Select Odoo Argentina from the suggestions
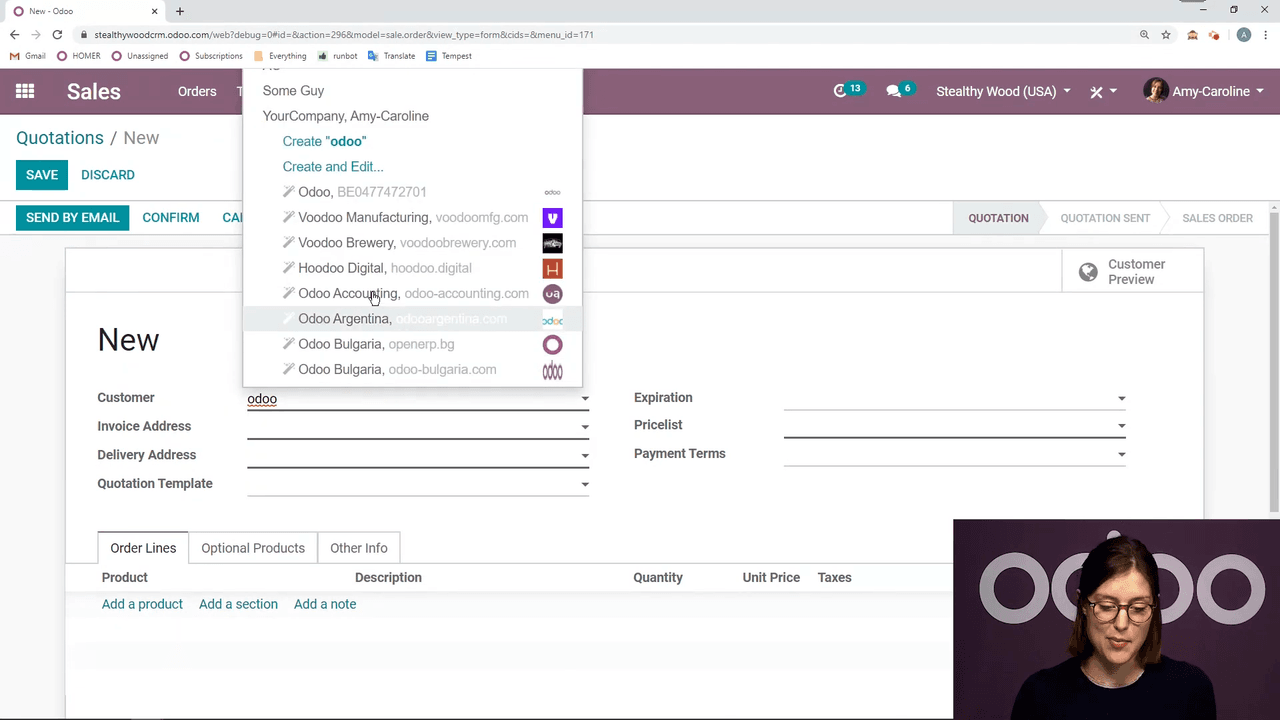 [x=344, y=319]
